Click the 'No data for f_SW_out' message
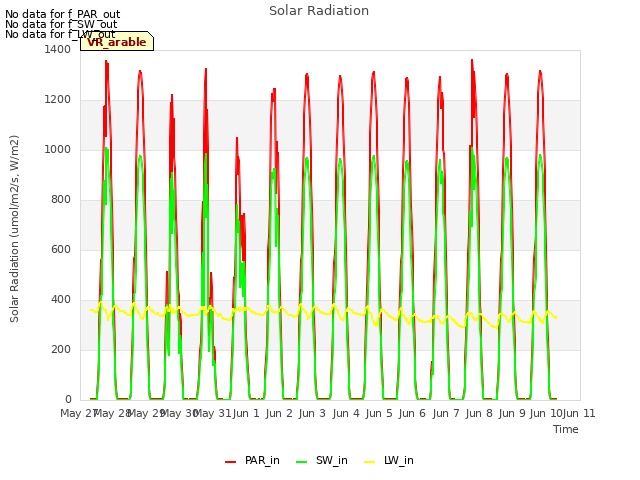 pyautogui.click(x=61, y=24)
